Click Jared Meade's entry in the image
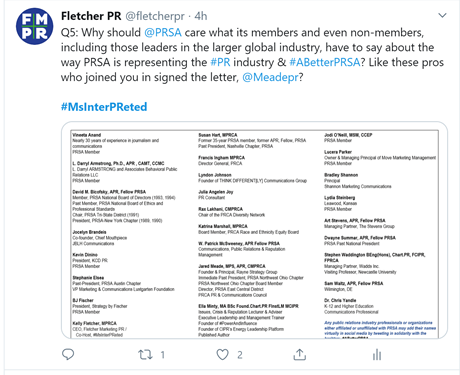The image size is (460, 375). pos(251,280)
